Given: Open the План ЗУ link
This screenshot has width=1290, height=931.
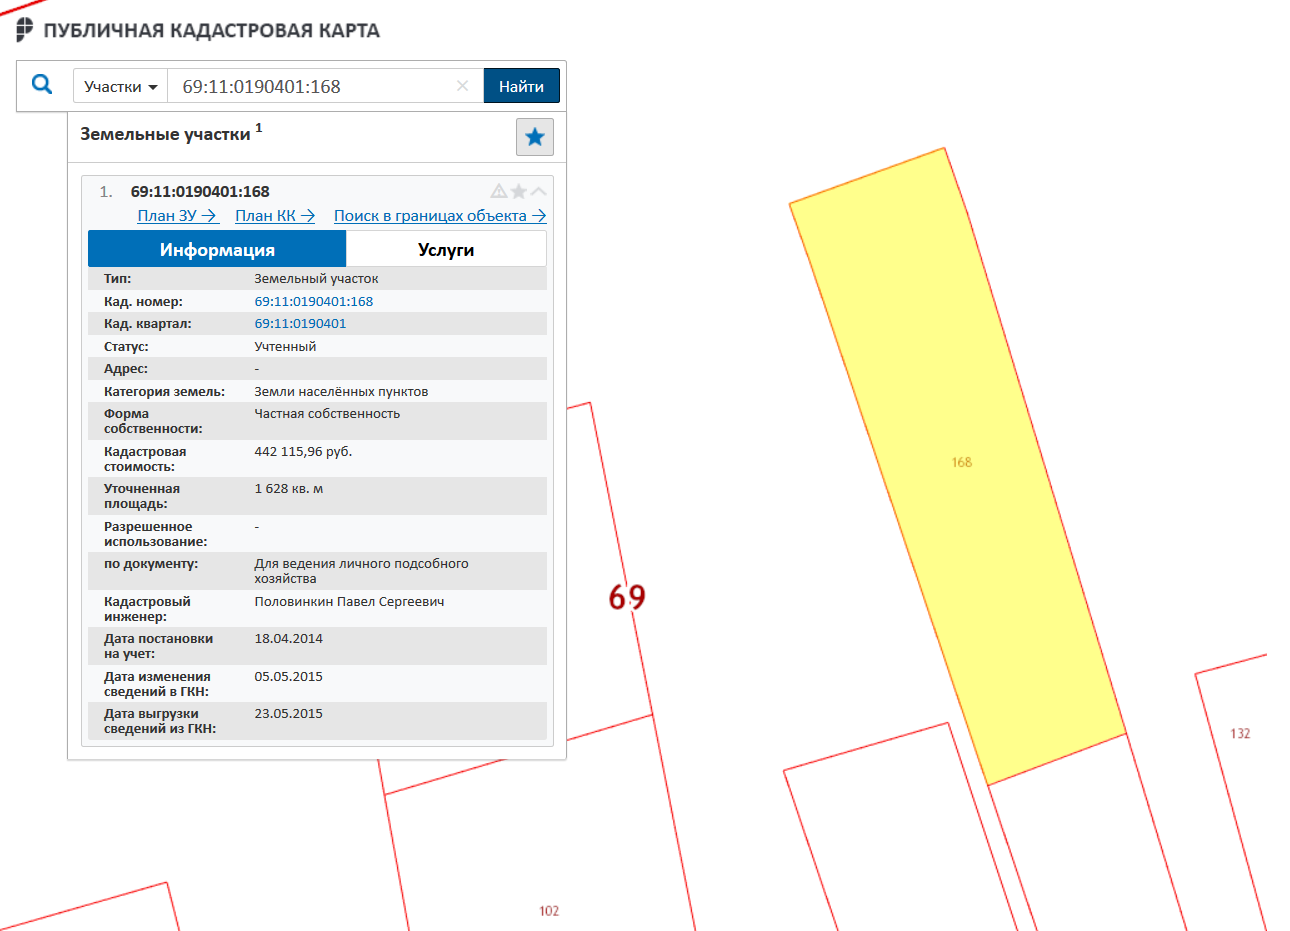Looking at the screenshot, I should (x=177, y=216).
